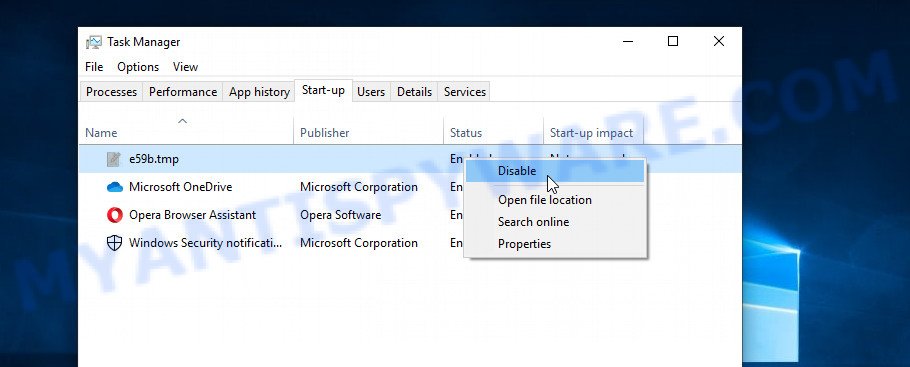910x367 pixels.
Task: Click the Opera Browser Assistant icon
Action: click(115, 215)
